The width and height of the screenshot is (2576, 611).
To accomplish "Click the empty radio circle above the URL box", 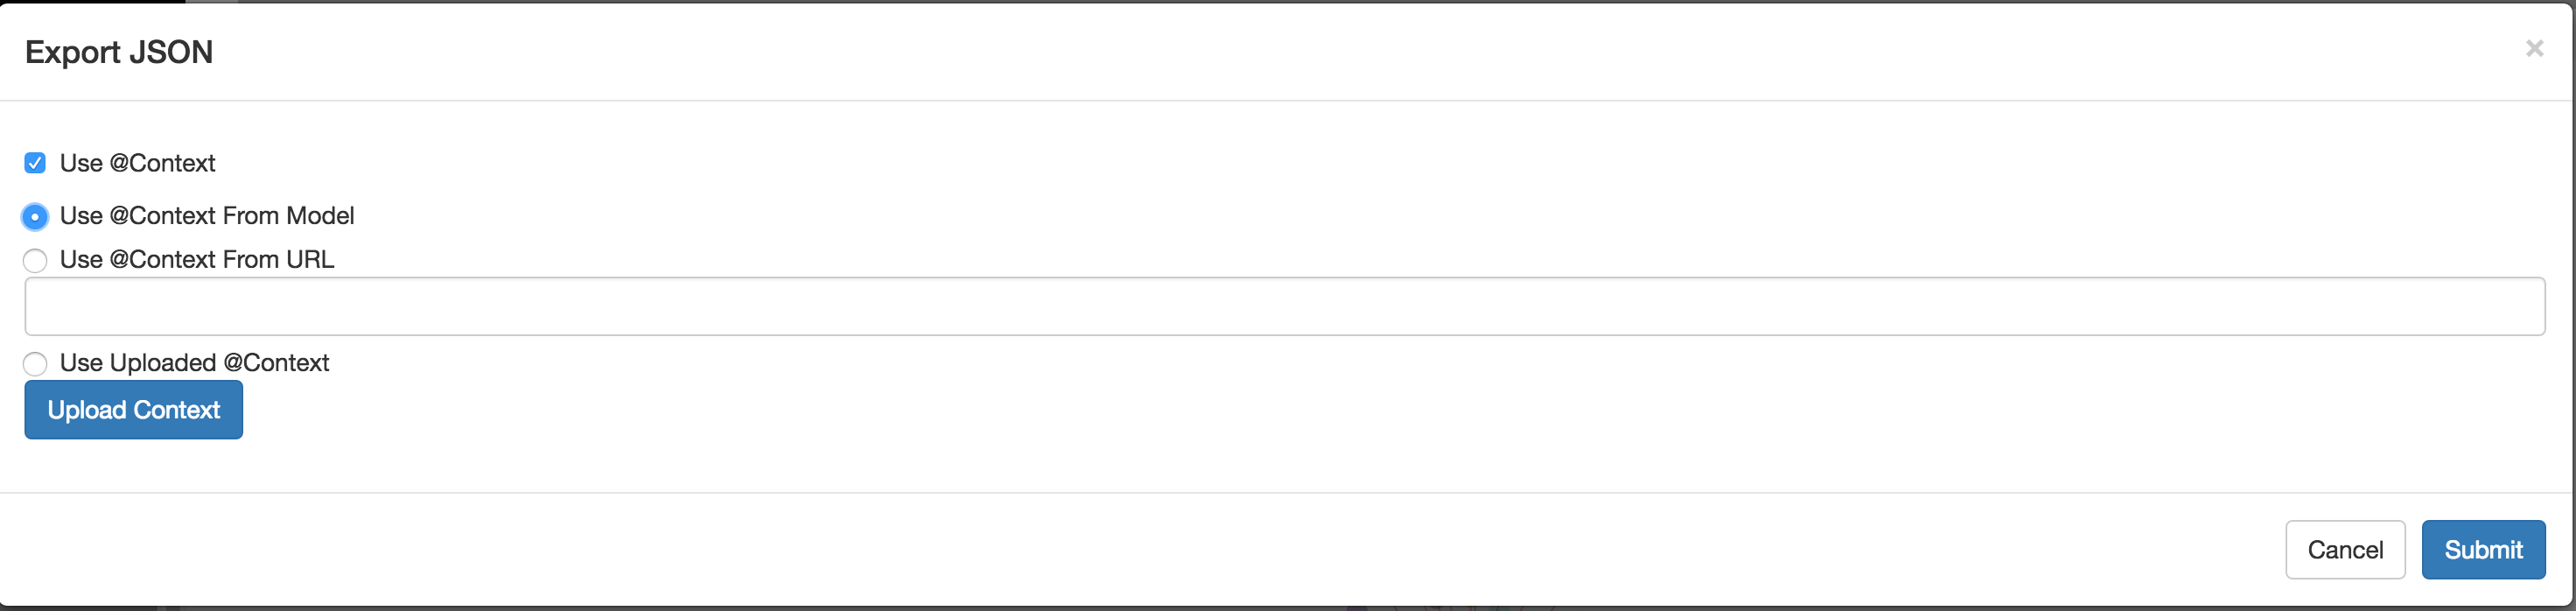I will tap(35, 260).
